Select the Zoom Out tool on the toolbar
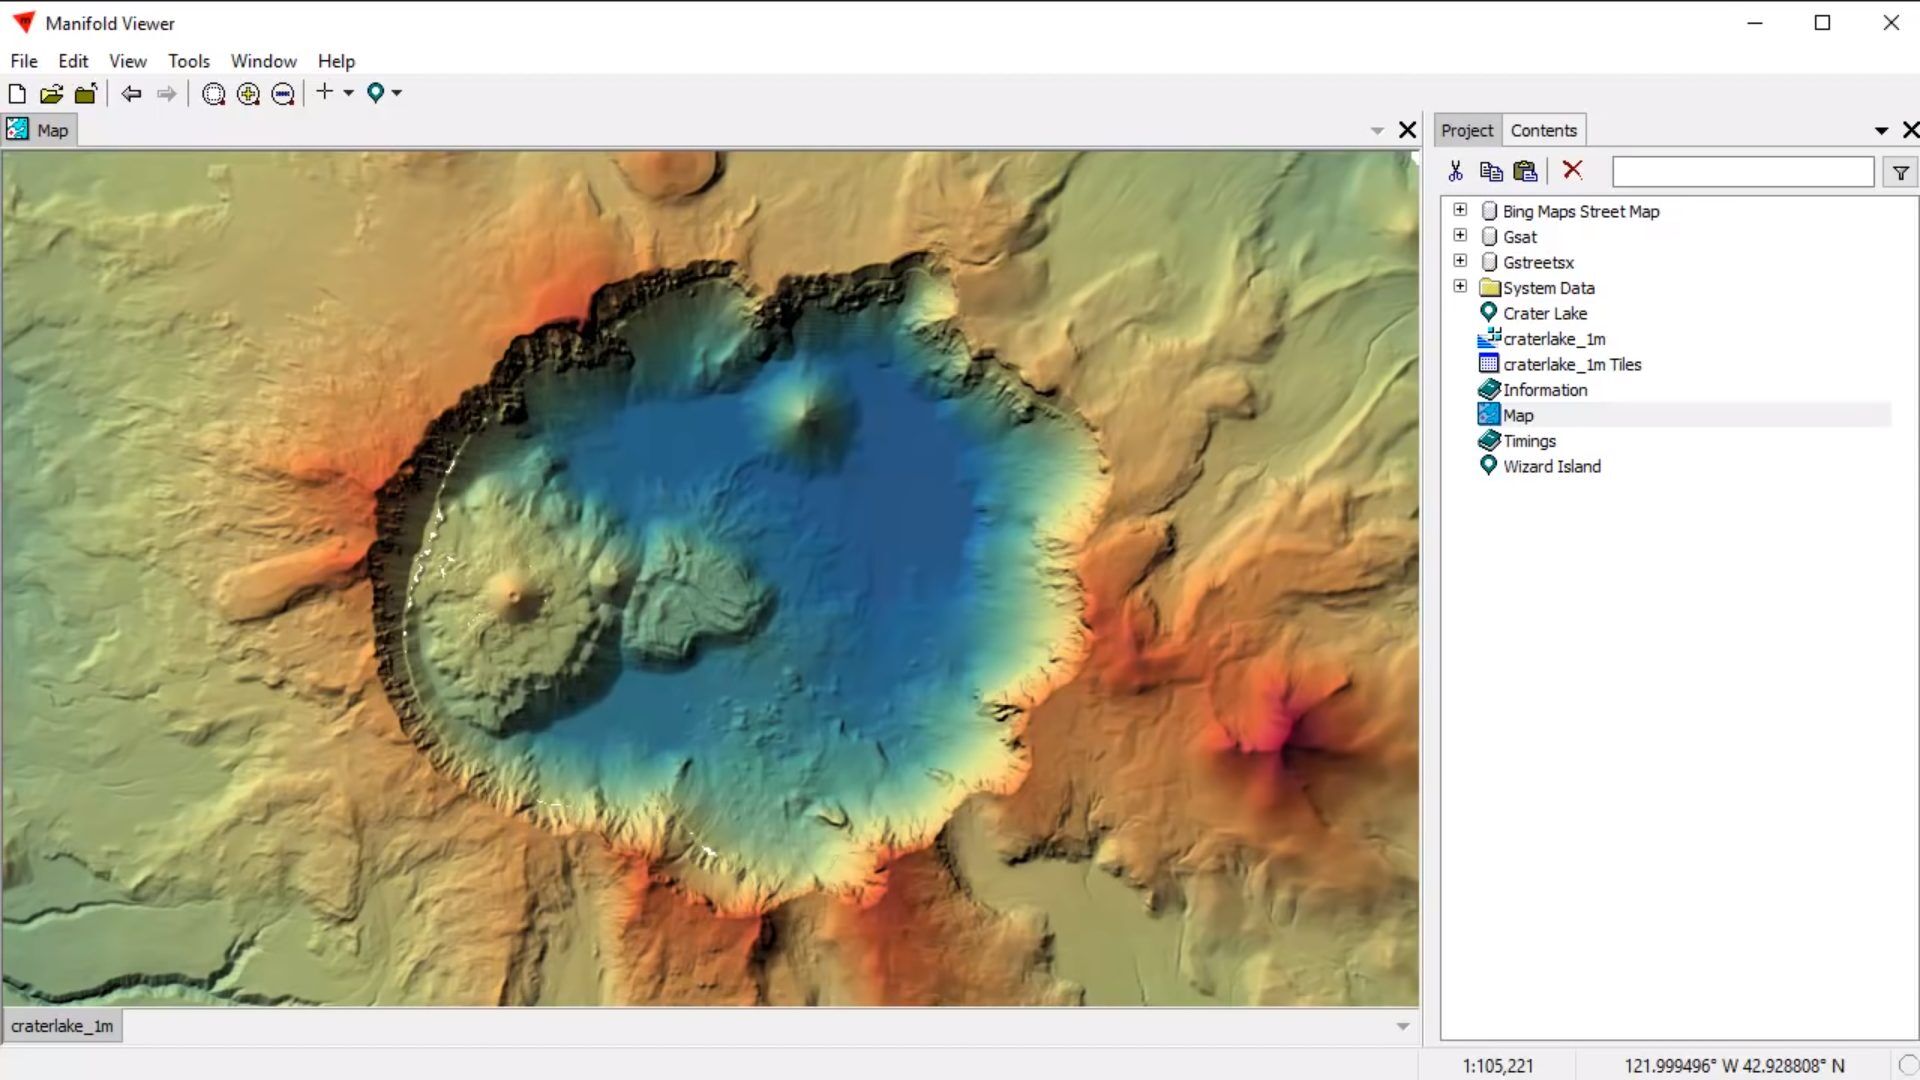Image resolution: width=1920 pixels, height=1080 pixels. pyautogui.click(x=282, y=93)
